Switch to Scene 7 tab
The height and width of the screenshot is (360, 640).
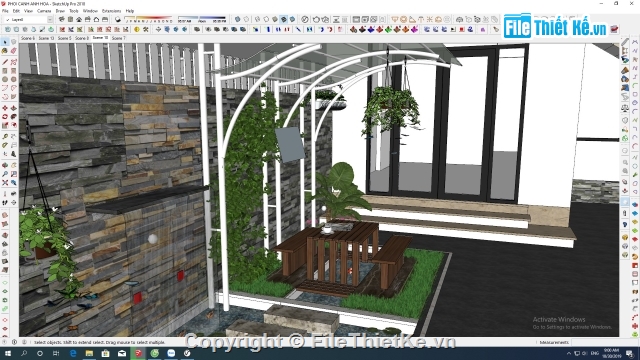(x=118, y=38)
